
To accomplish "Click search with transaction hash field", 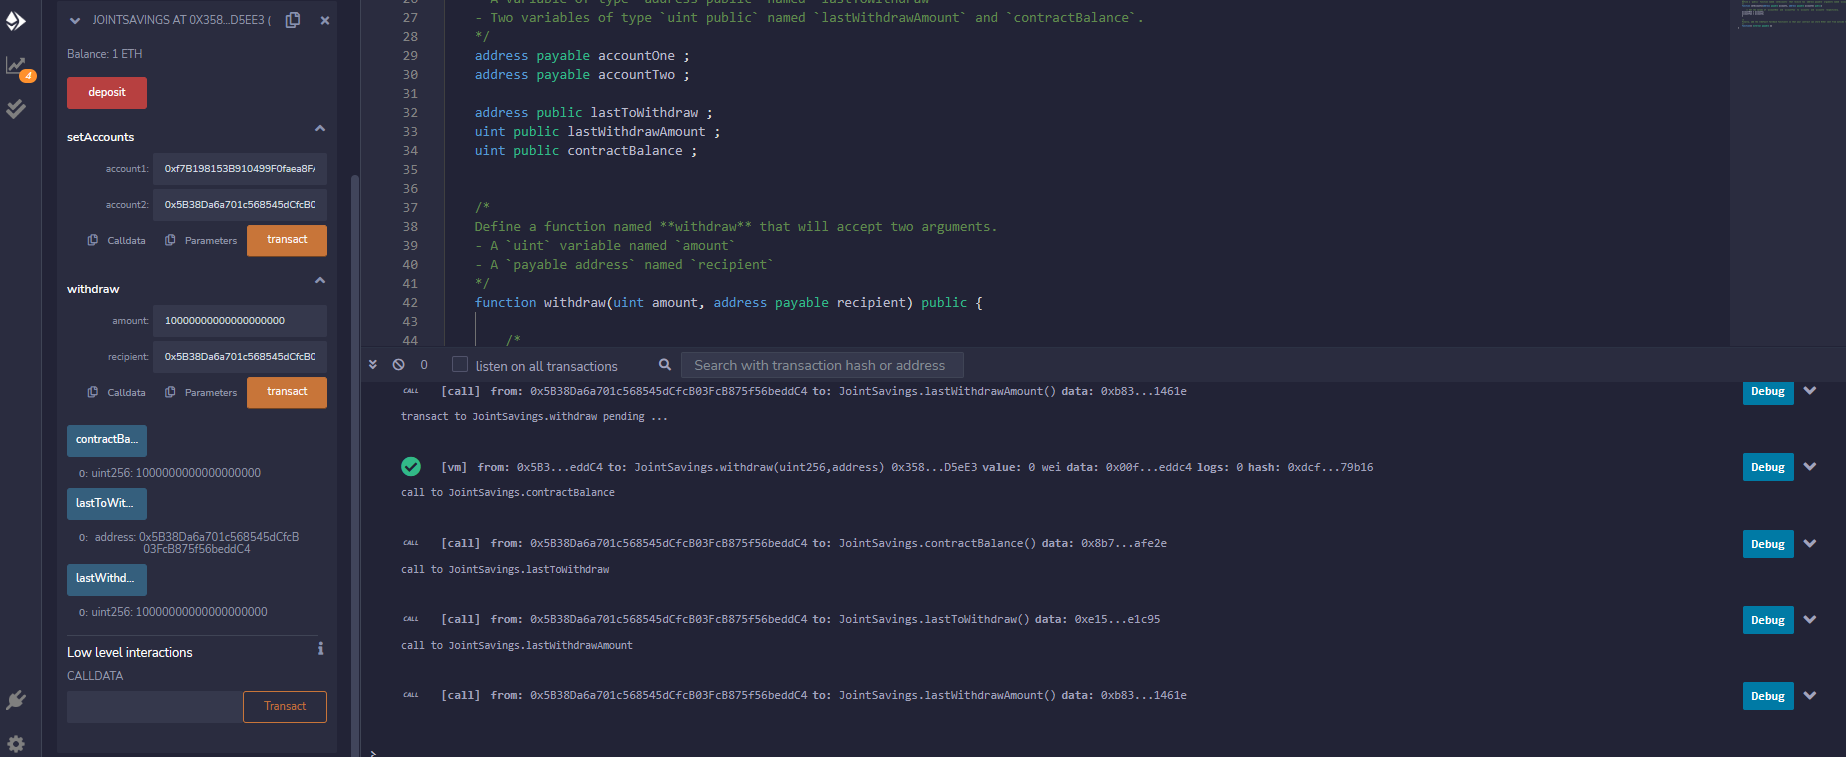I will coord(822,365).
